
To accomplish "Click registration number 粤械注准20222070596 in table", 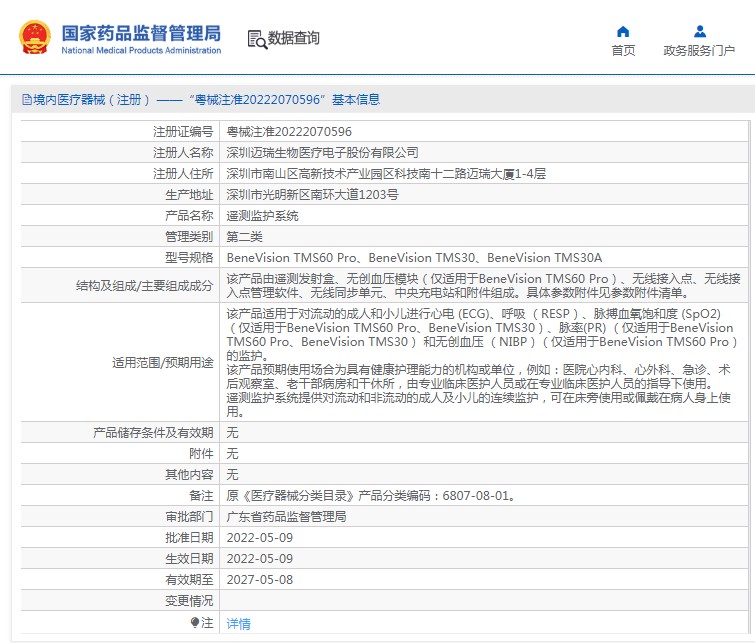I will (x=289, y=131).
